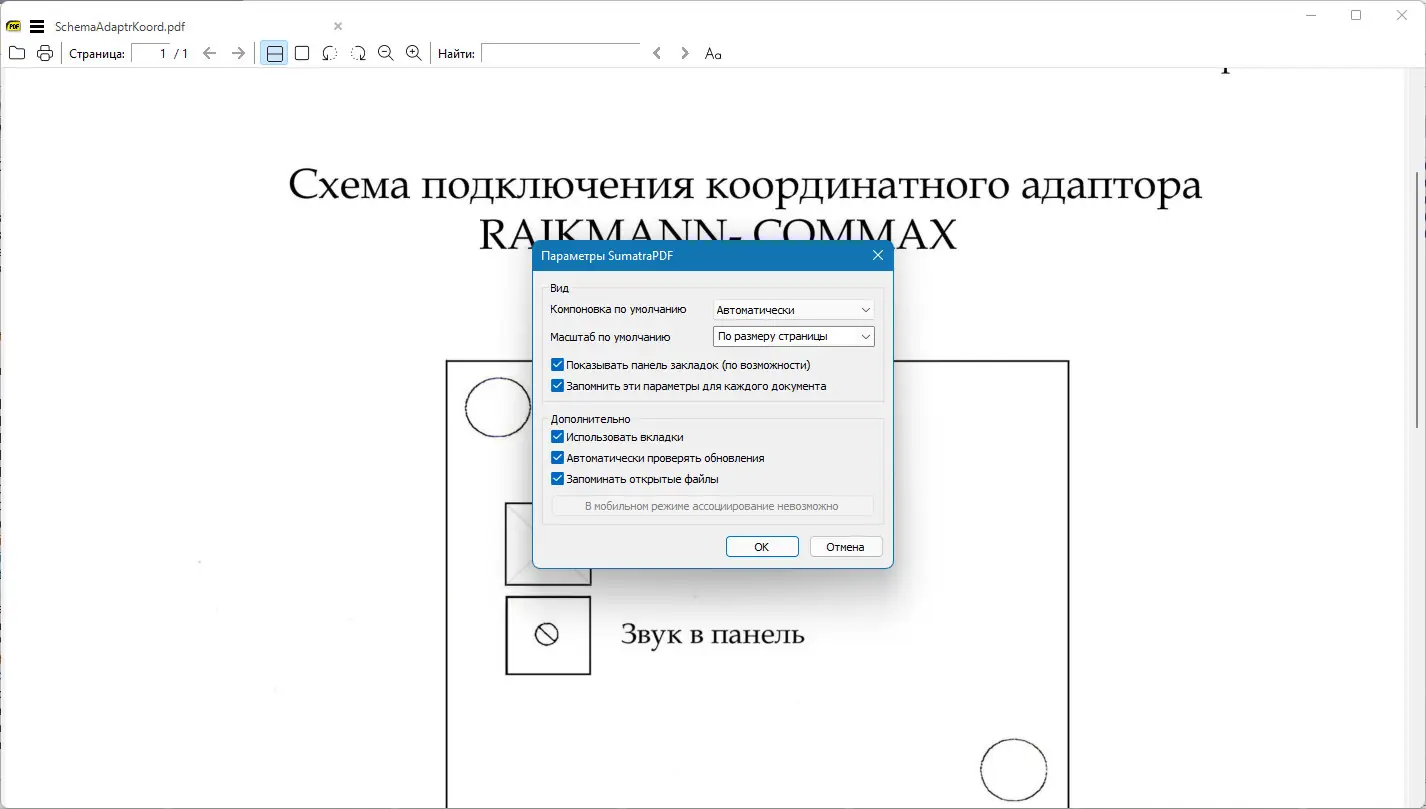Open the SumatraPDF hamburger menu
The width and height of the screenshot is (1426, 809).
37,26
